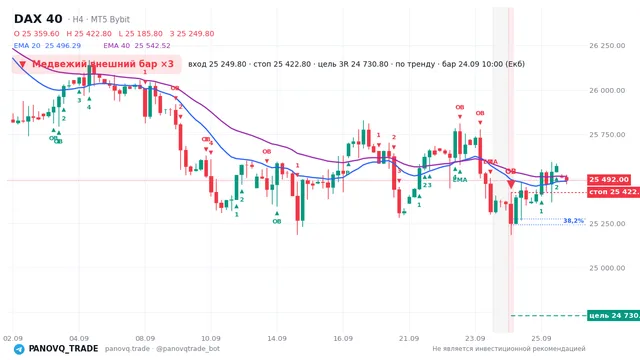Click the blue "38,2%" retracement label

click(x=573, y=221)
